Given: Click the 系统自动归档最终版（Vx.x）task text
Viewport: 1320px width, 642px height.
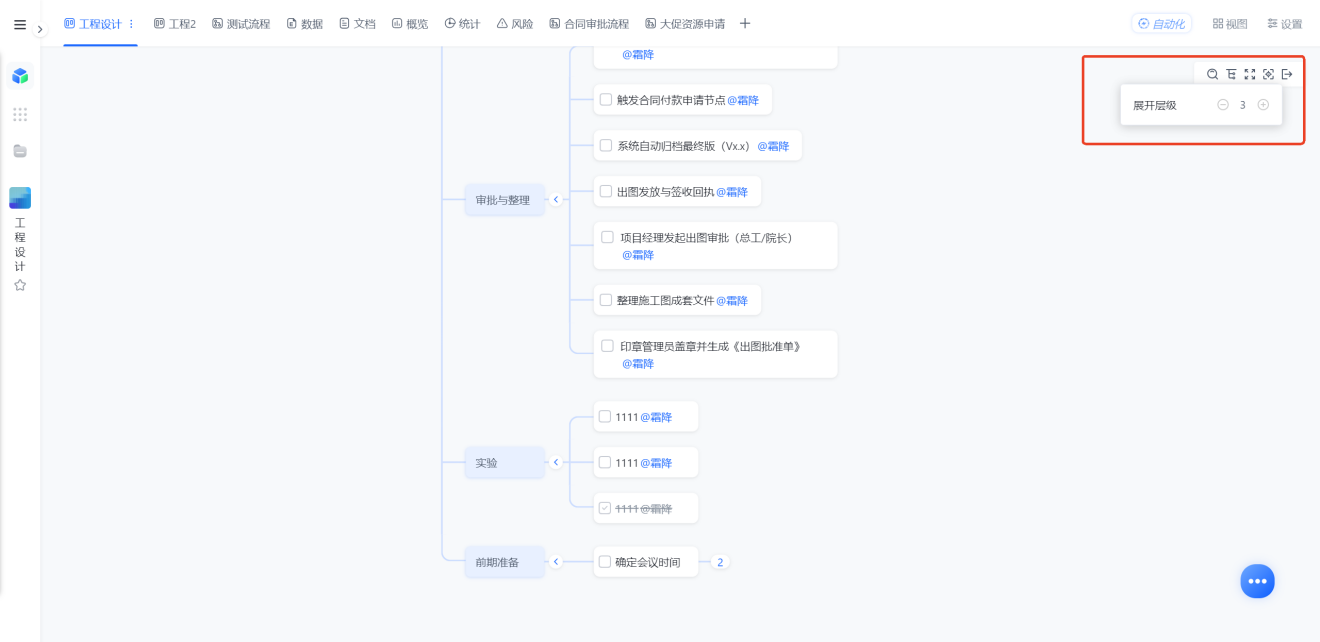Looking at the screenshot, I should point(684,146).
